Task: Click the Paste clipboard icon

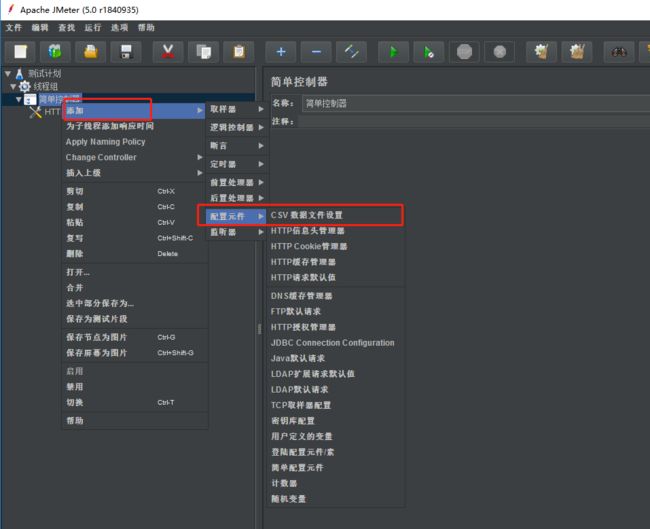Action: [x=238, y=52]
